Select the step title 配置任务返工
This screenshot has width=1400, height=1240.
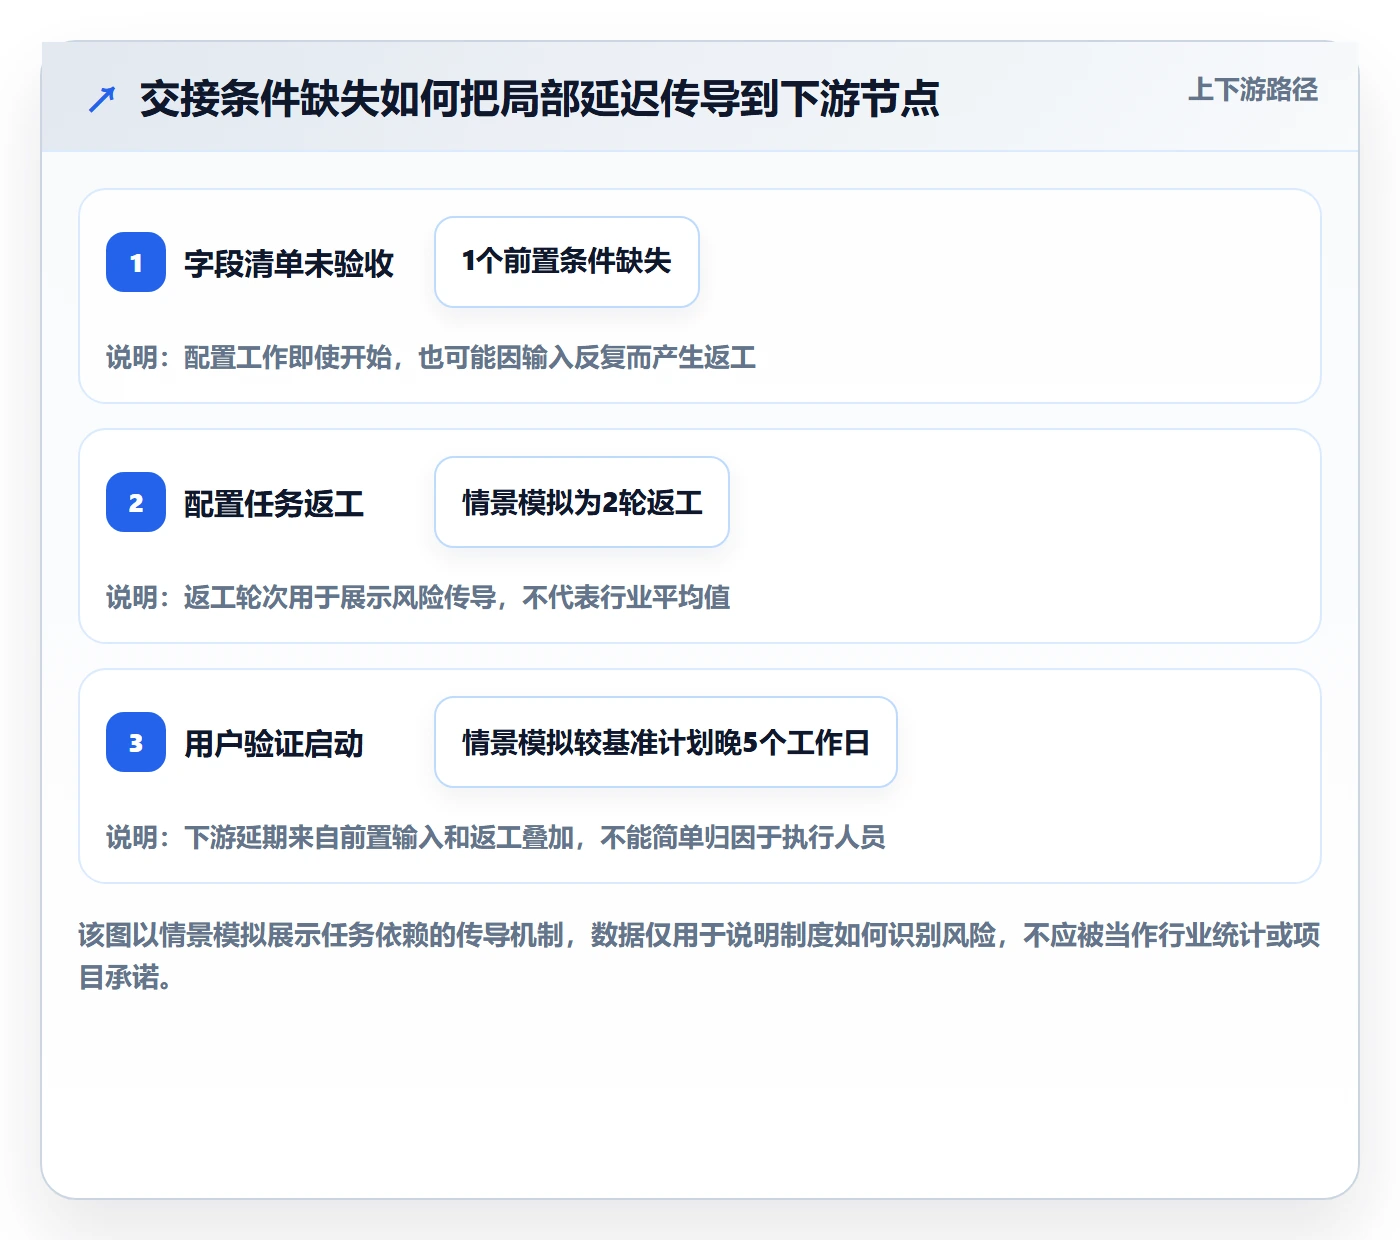point(274,504)
